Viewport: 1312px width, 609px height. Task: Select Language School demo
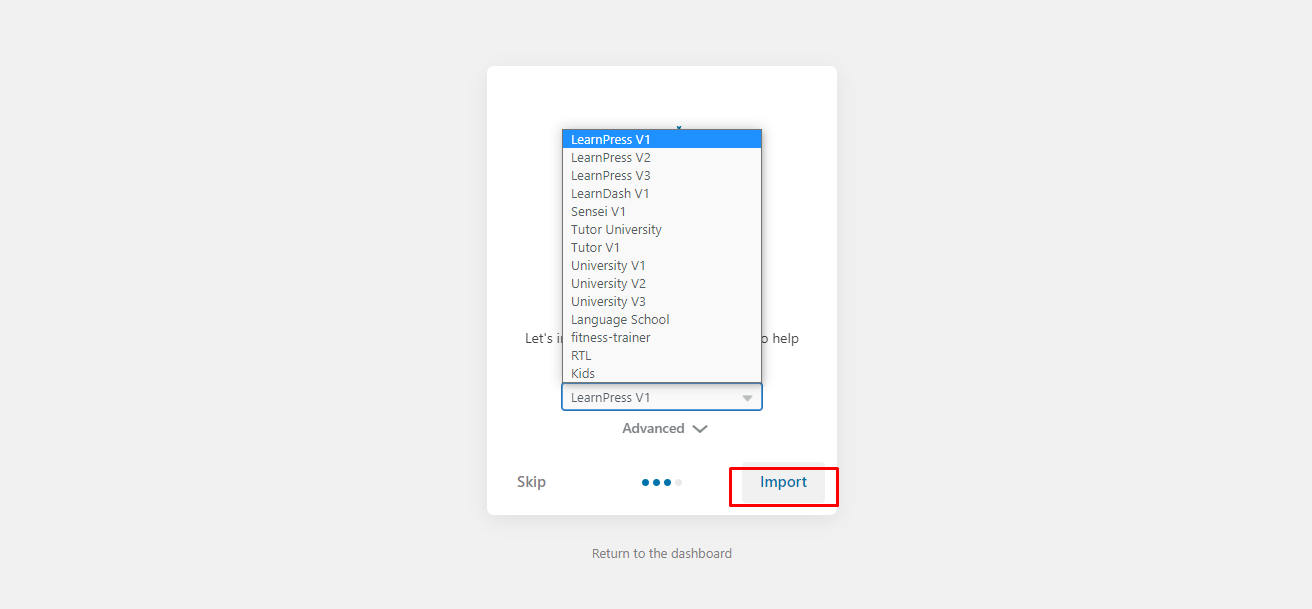[x=661, y=320]
